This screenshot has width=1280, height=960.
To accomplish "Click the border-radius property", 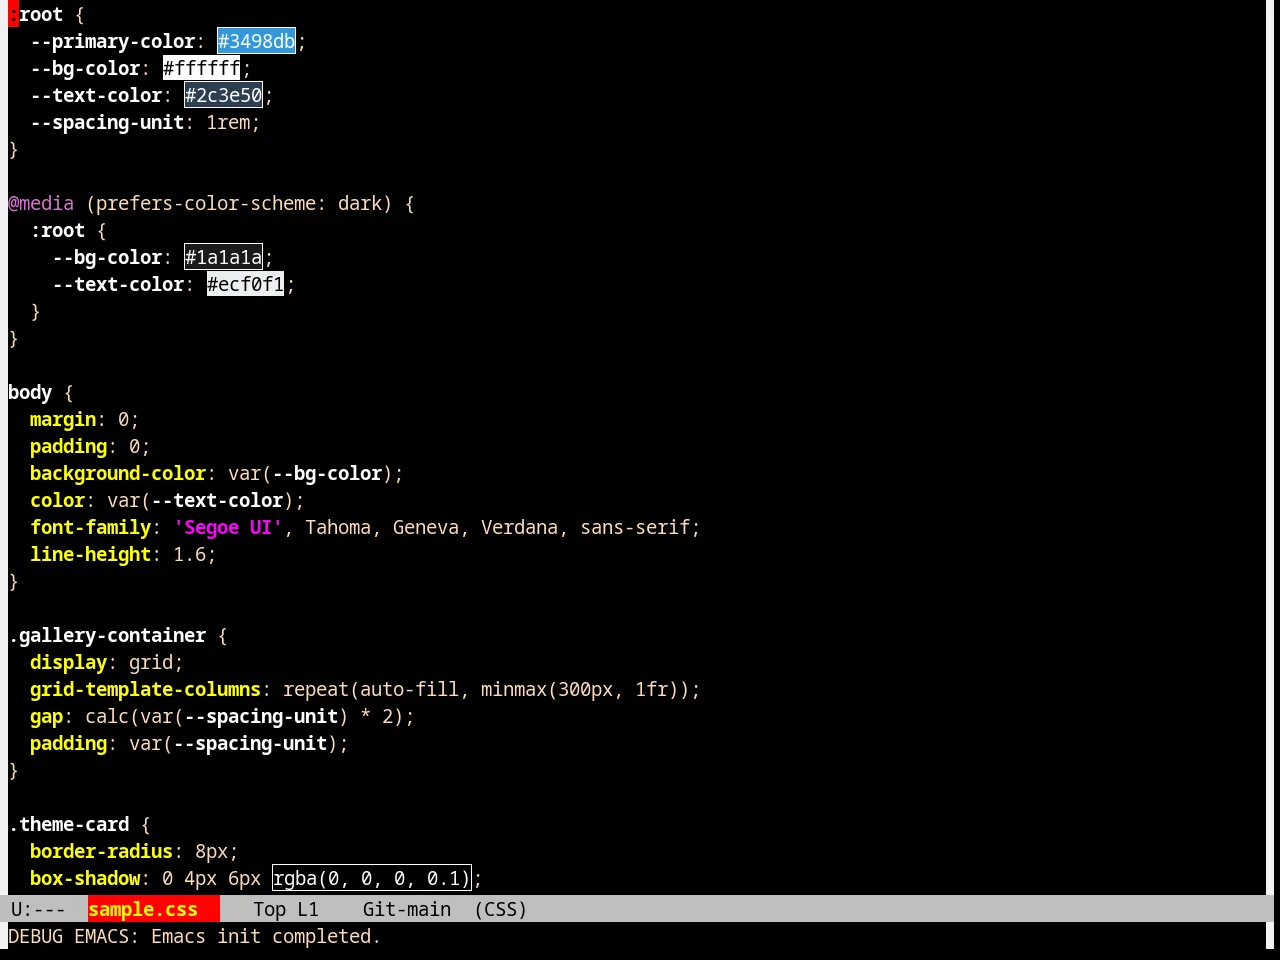I will (101, 851).
